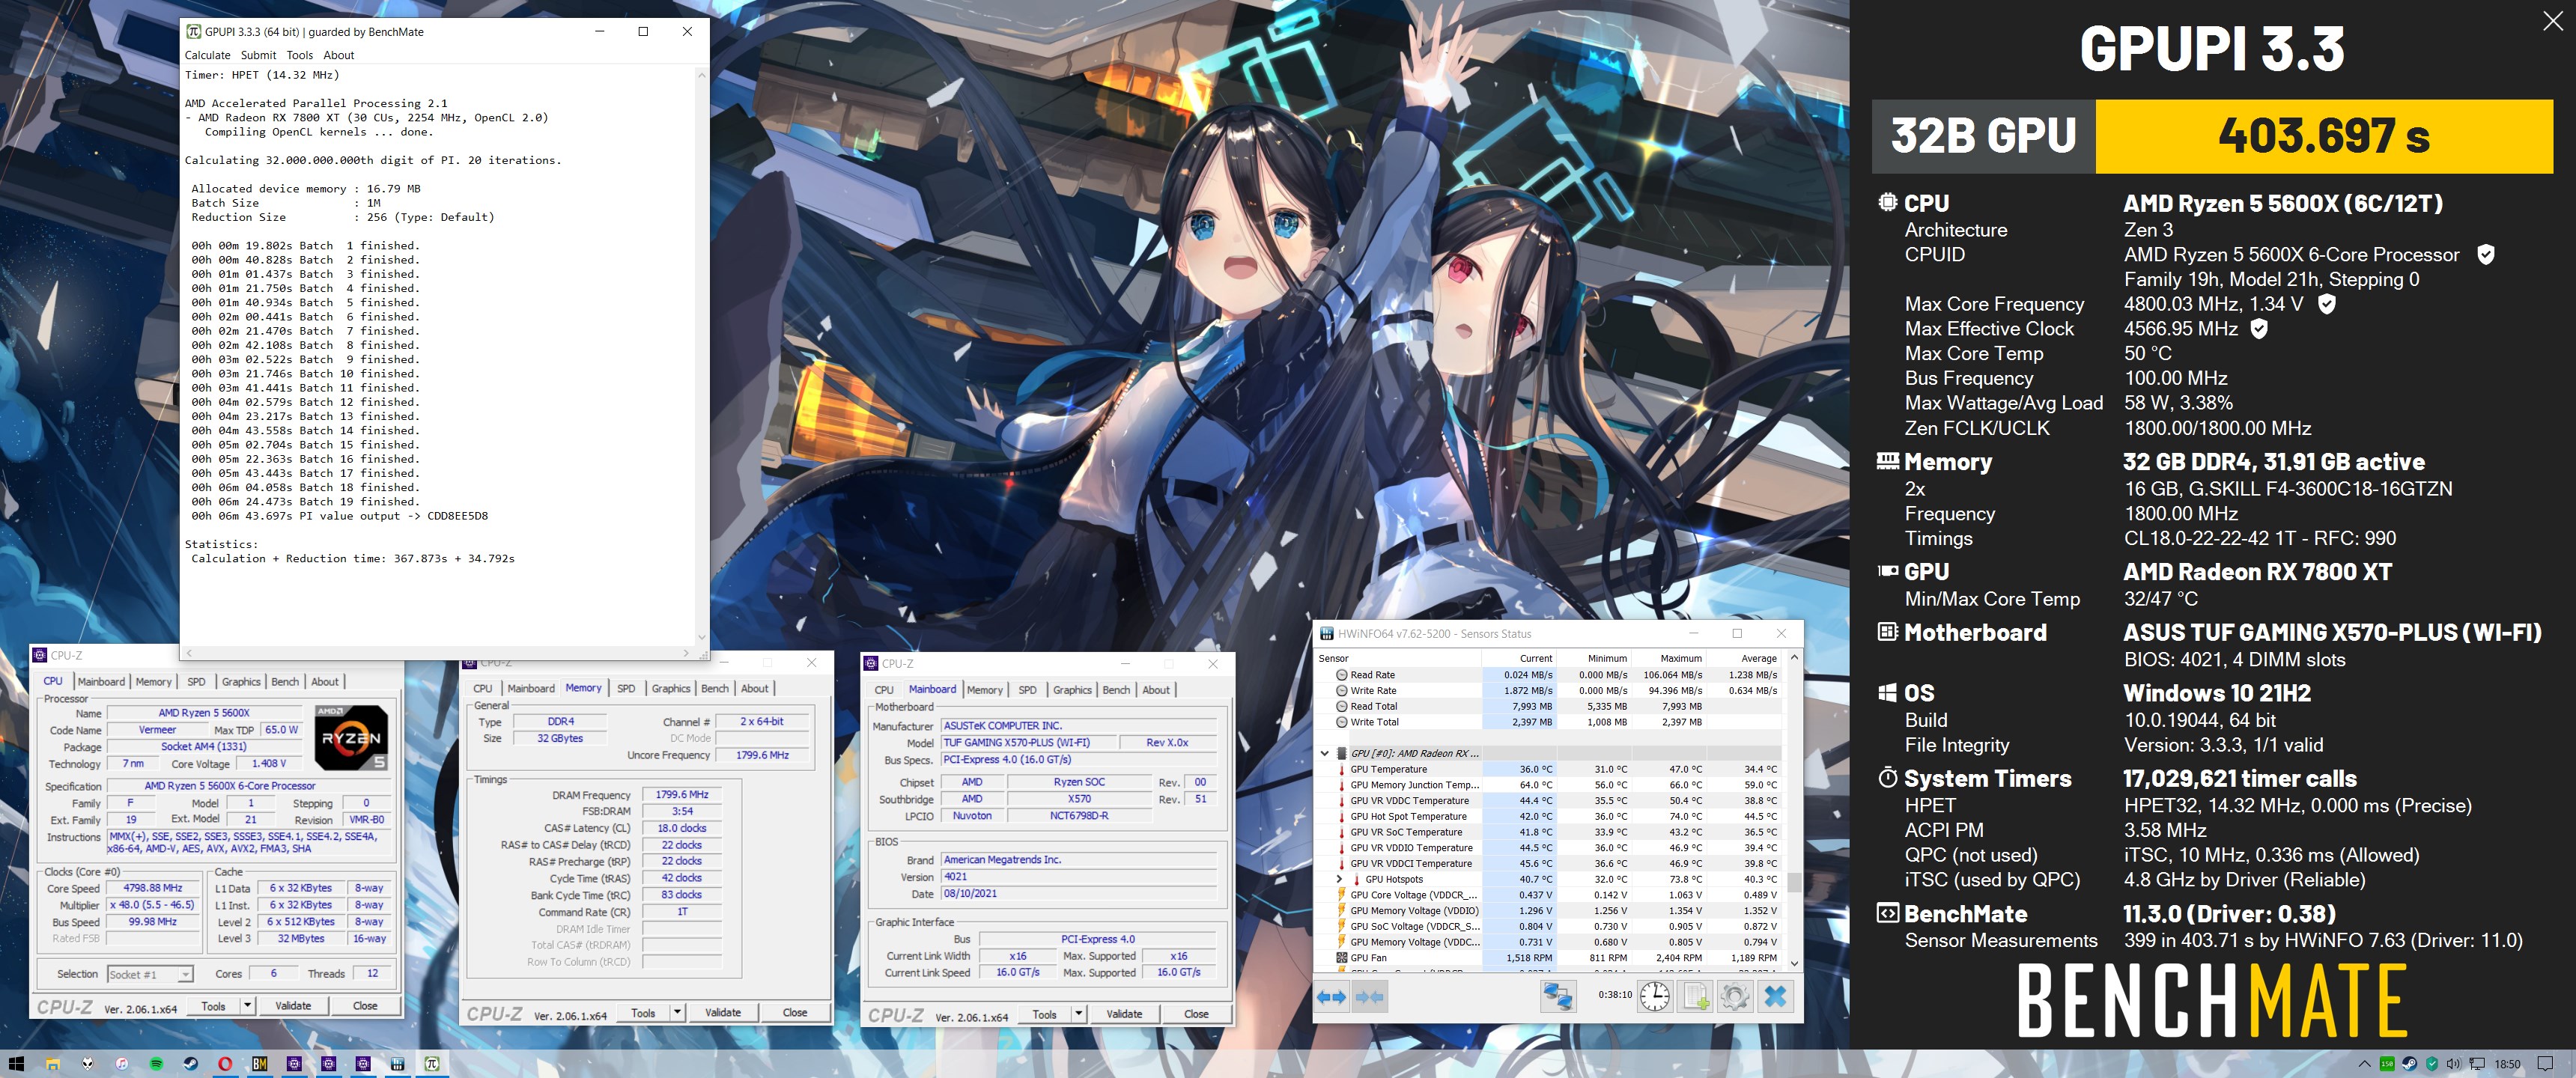Open the Windows Start menu

(x=16, y=1064)
